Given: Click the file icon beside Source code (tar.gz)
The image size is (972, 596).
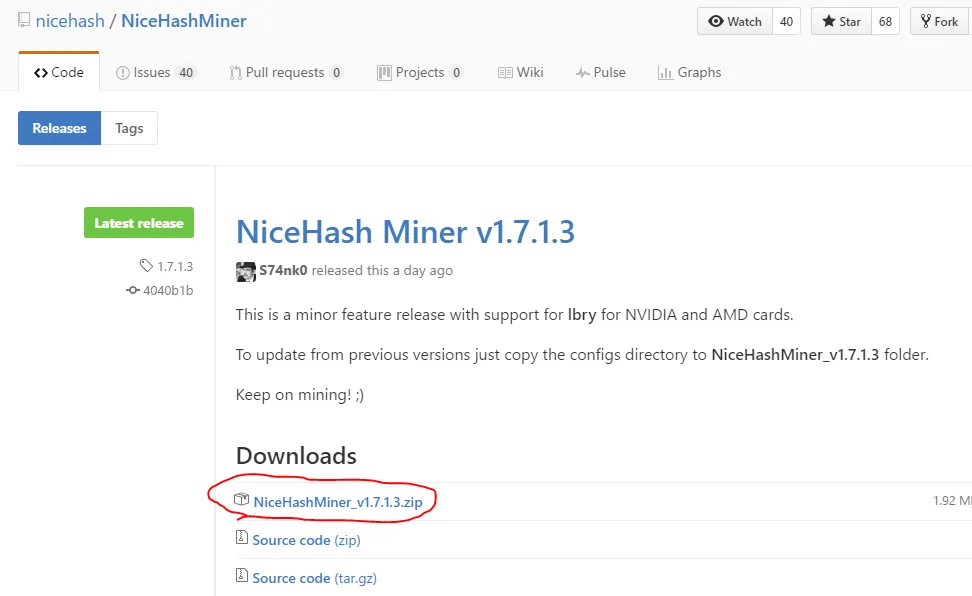Looking at the screenshot, I should (242, 575).
